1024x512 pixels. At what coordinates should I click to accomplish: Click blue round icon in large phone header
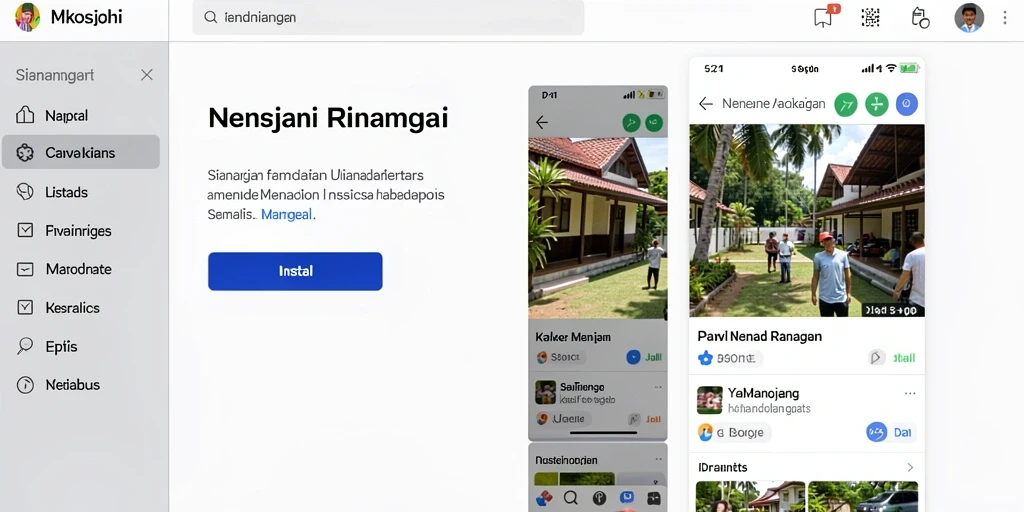point(906,104)
